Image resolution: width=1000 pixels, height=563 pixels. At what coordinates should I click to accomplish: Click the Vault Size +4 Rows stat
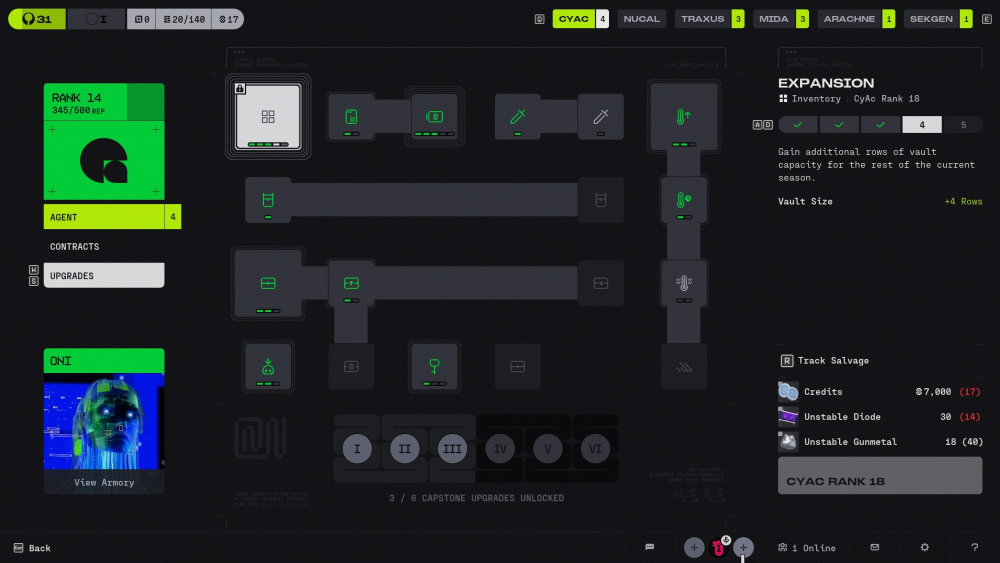(x=879, y=201)
